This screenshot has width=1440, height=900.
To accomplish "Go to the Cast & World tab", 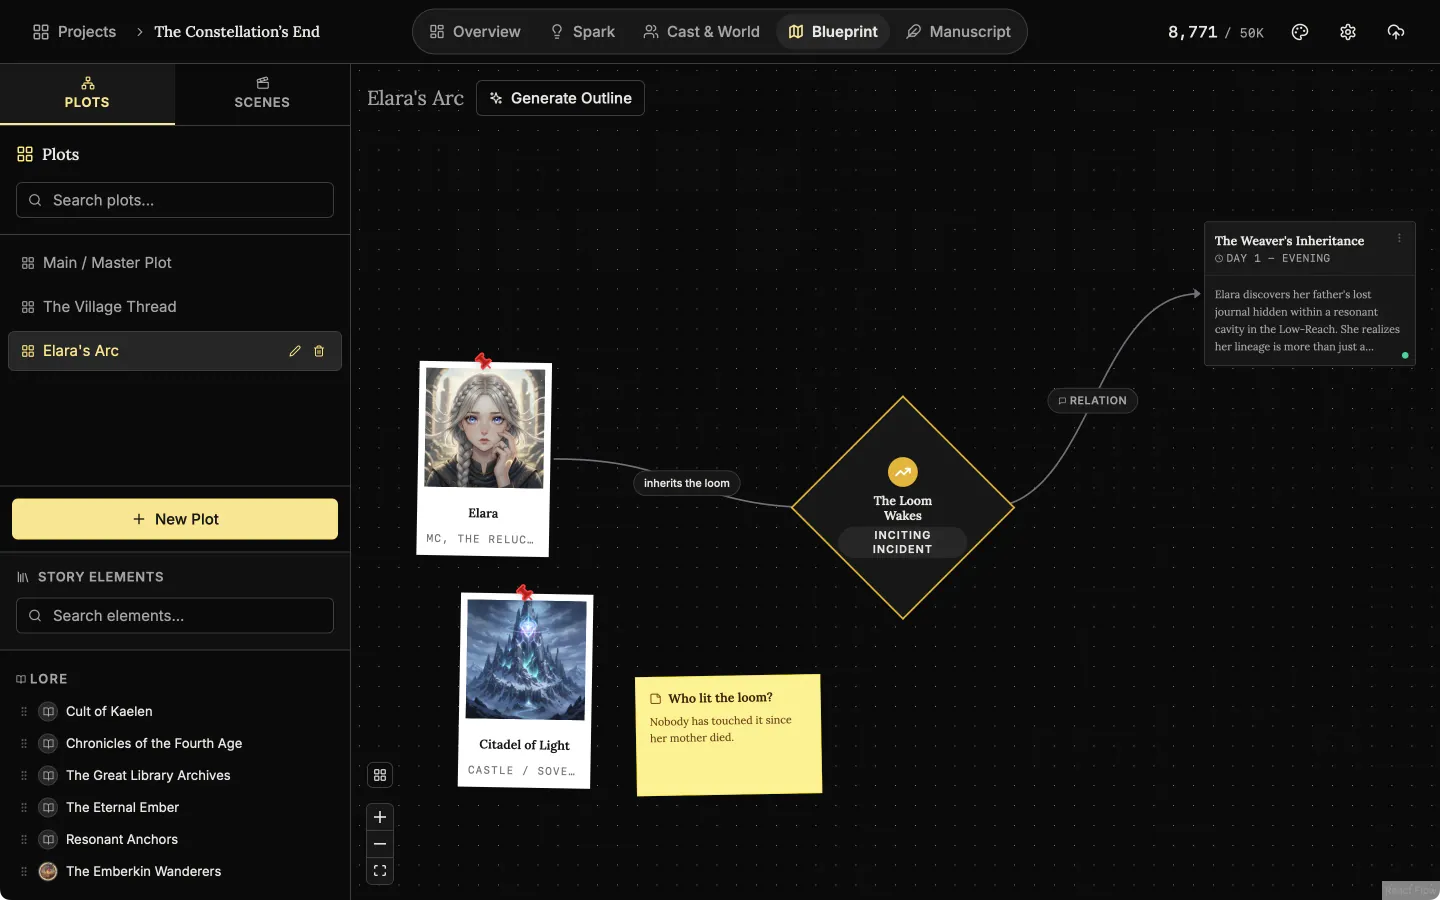I will (x=701, y=32).
